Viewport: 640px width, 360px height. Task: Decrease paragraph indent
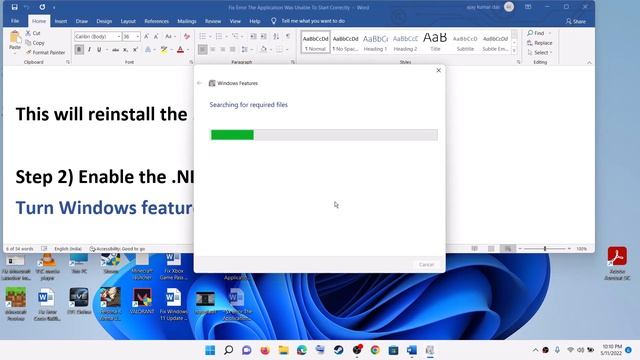(x=253, y=36)
